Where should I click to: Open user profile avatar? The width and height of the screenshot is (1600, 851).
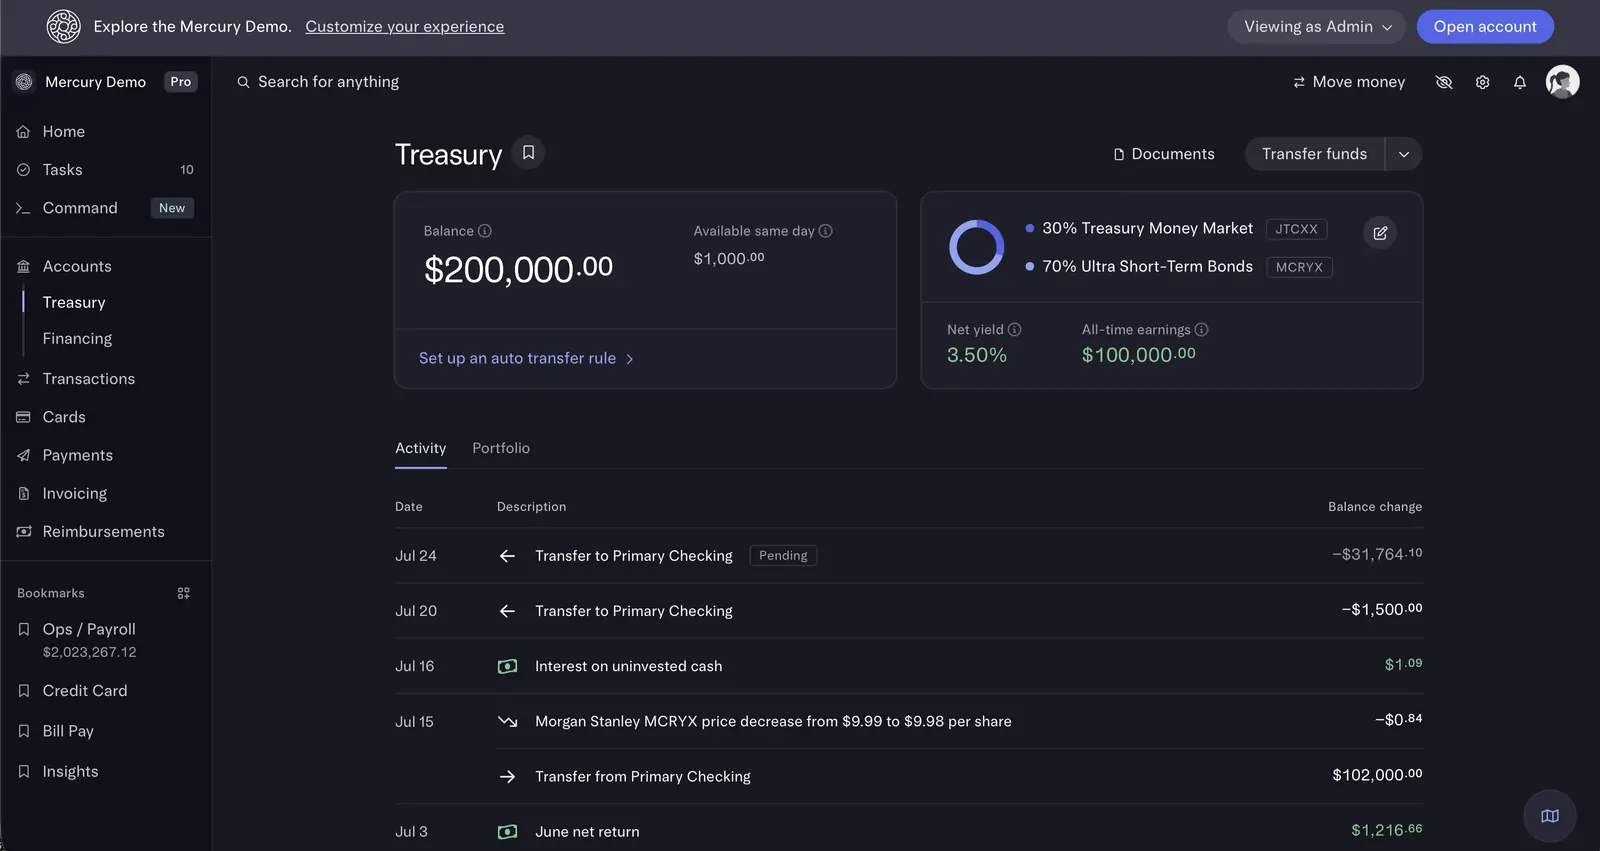coord(1562,82)
